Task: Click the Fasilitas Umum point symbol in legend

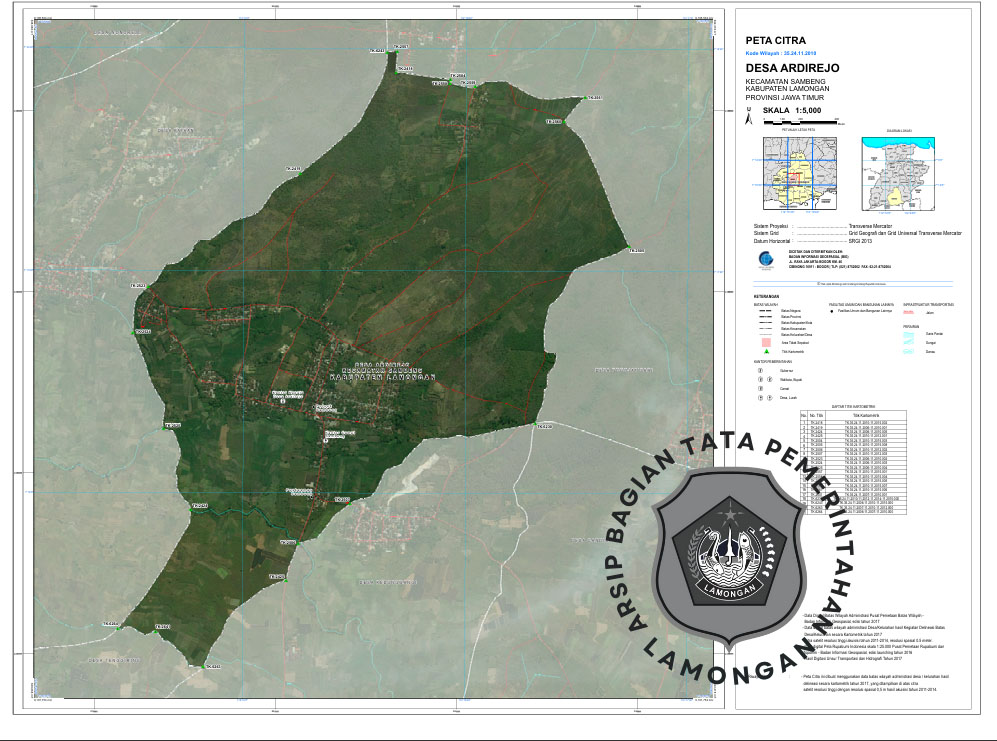Action: (x=832, y=313)
